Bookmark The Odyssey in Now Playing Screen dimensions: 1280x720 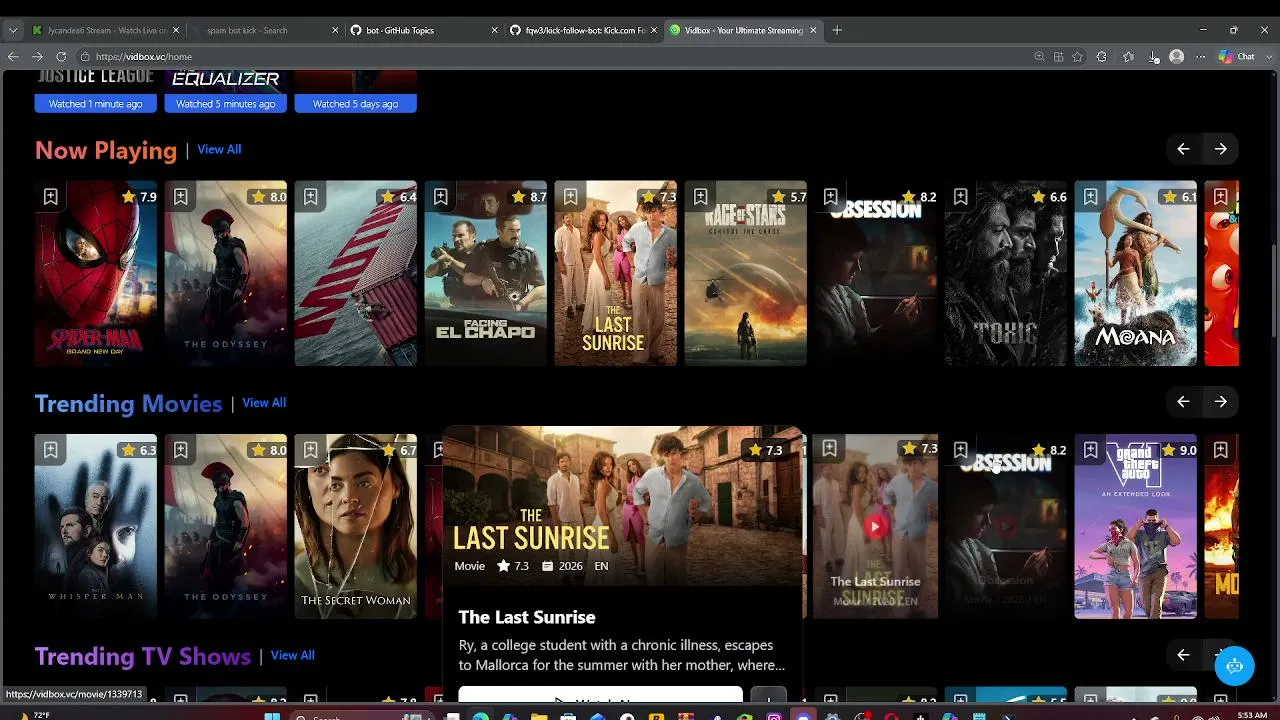pyautogui.click(x=180, y=197)
